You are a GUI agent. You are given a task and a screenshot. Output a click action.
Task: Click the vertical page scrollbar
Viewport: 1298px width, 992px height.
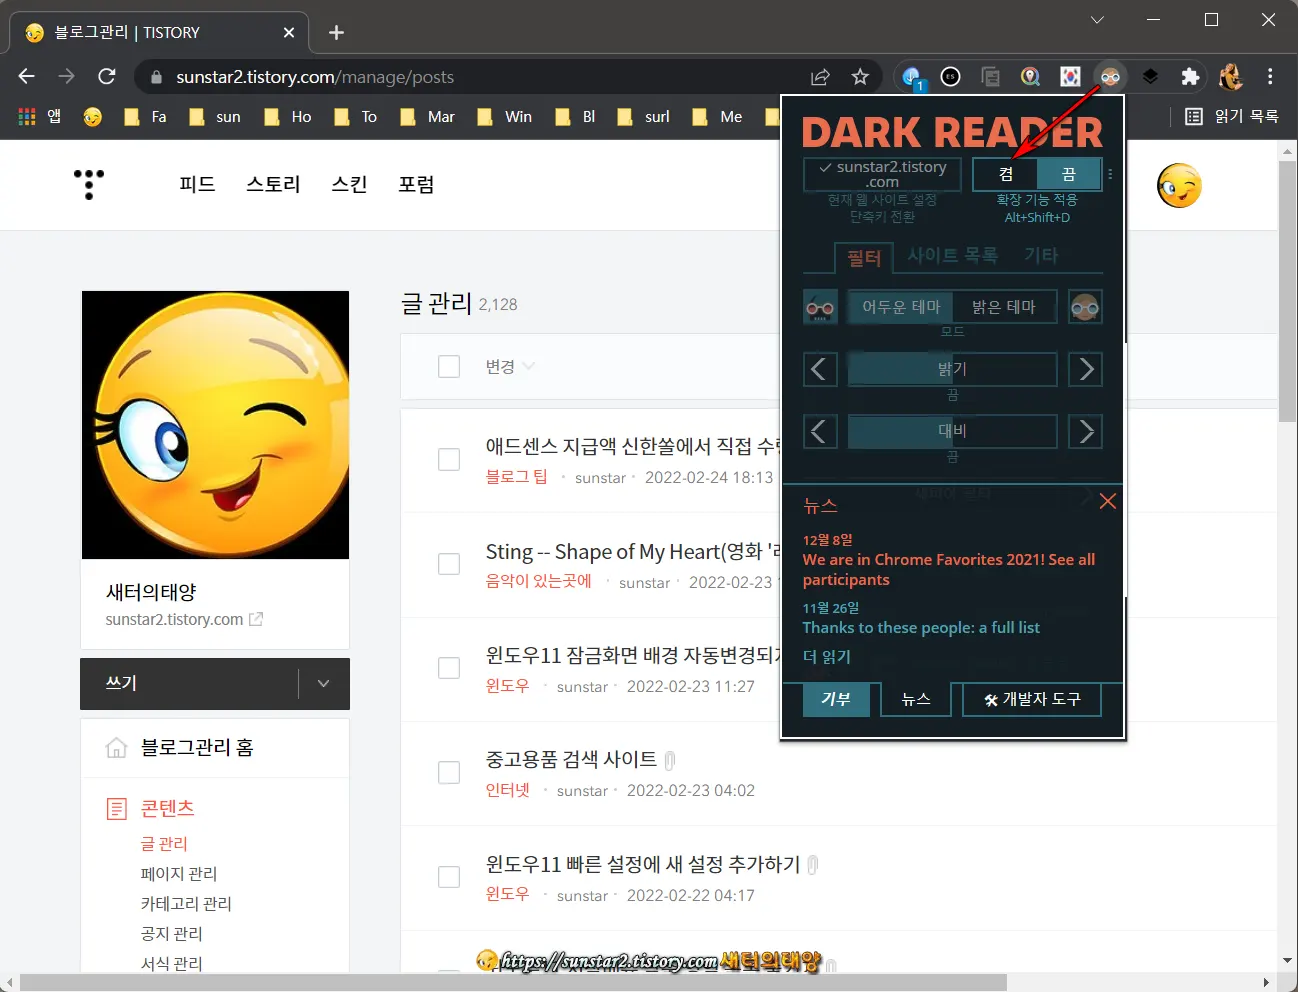click(1287, 290)
